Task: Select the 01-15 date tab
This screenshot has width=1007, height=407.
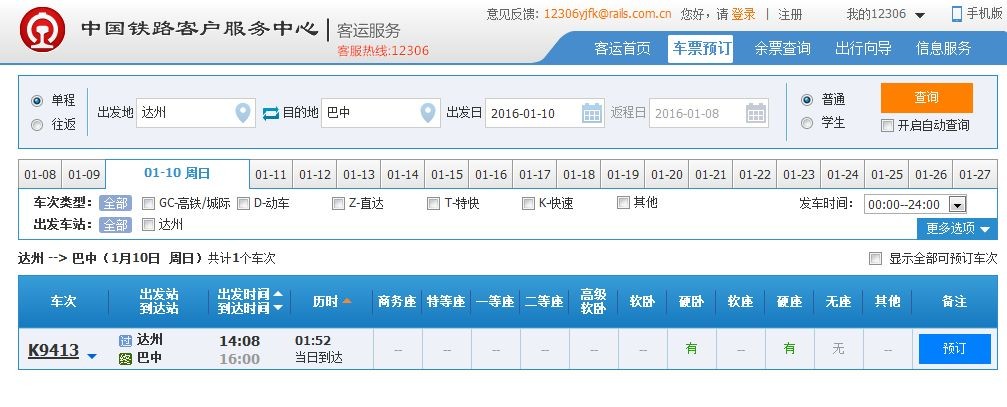Action: point(447,174)
